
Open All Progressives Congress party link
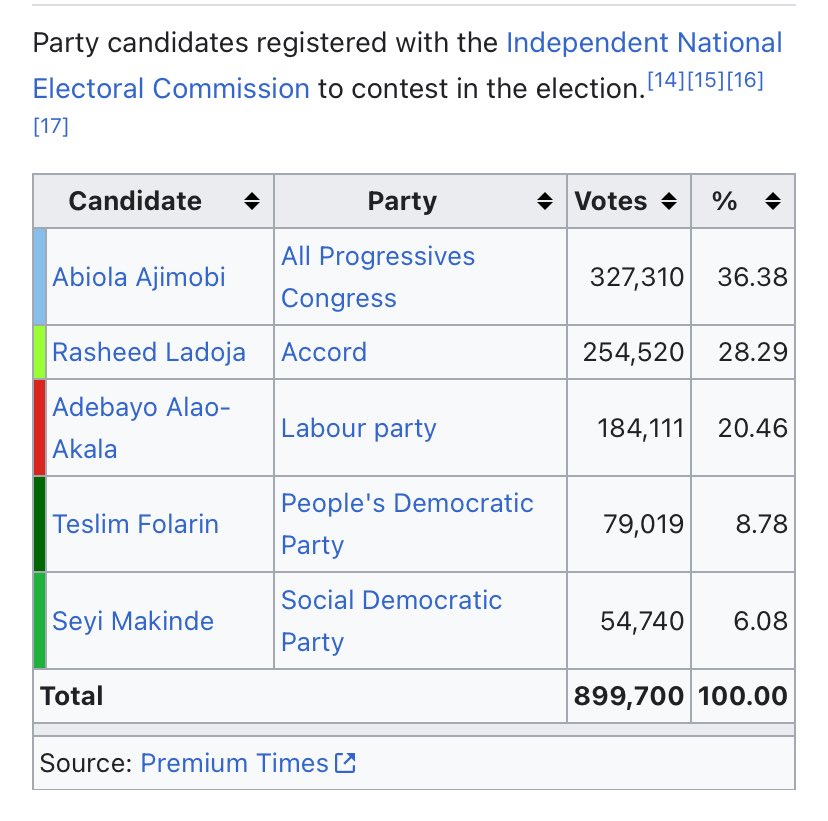[378, 277]
